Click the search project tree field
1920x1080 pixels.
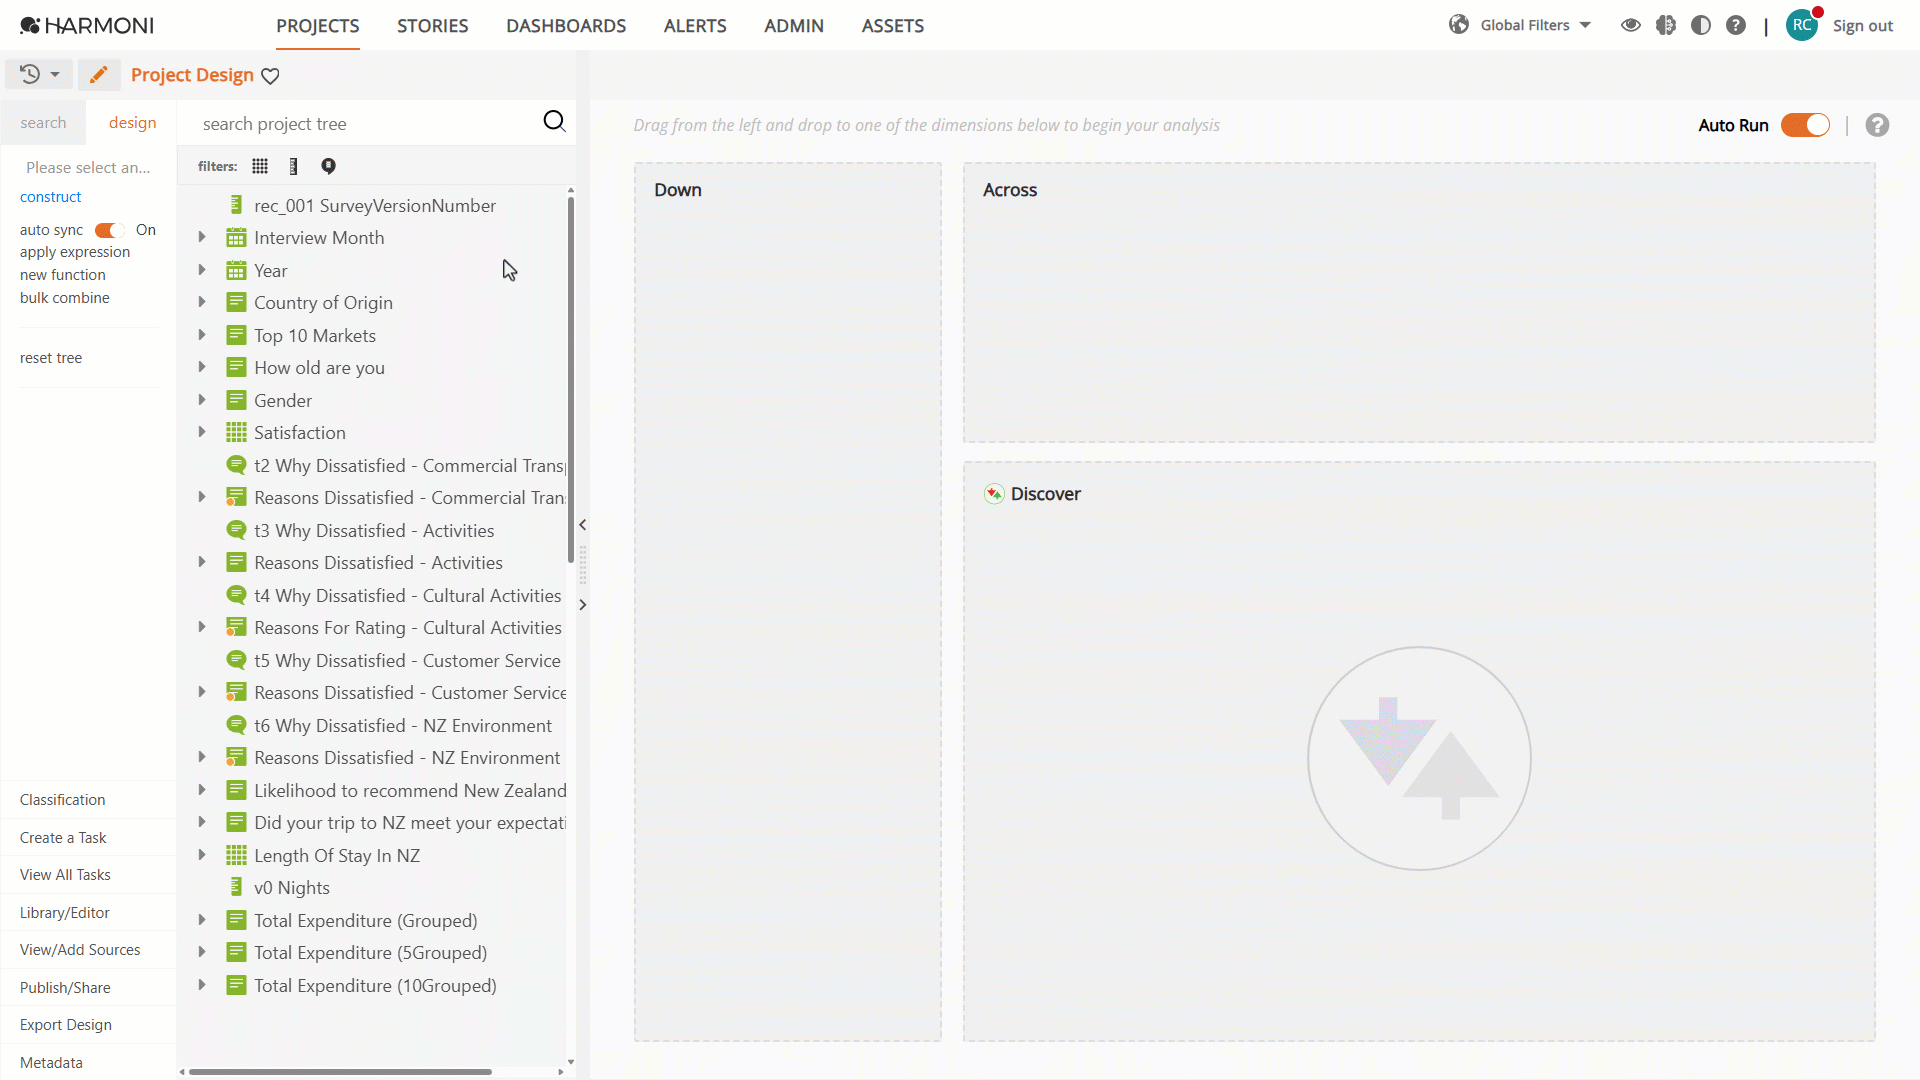pyautogui.click(x=365, y=124)
